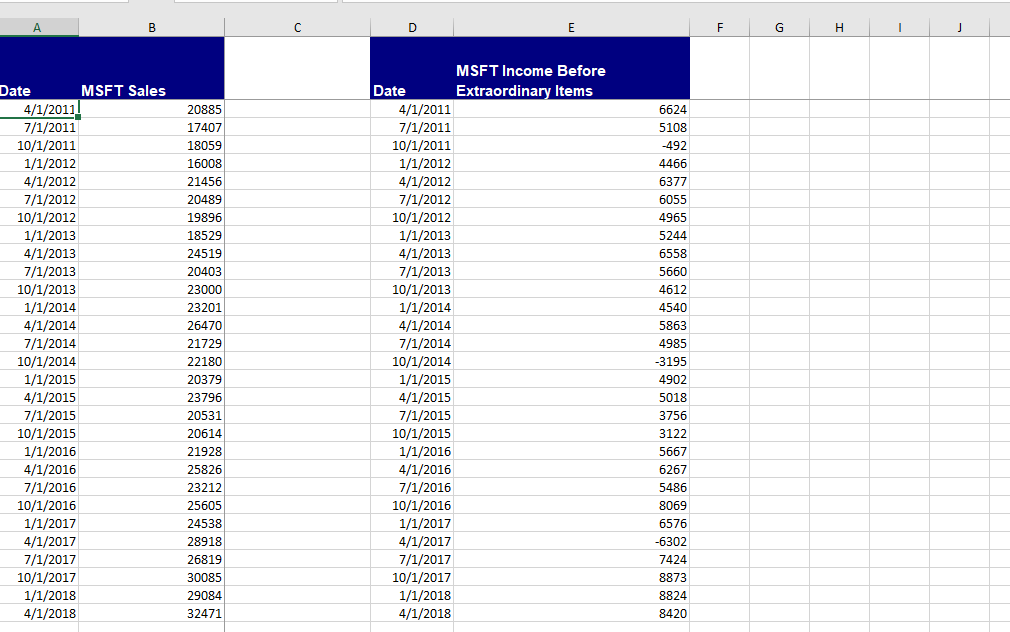Viewport: 1010px width, 632px height.
Task: Select column header A
Action: [x=39, y=27]
